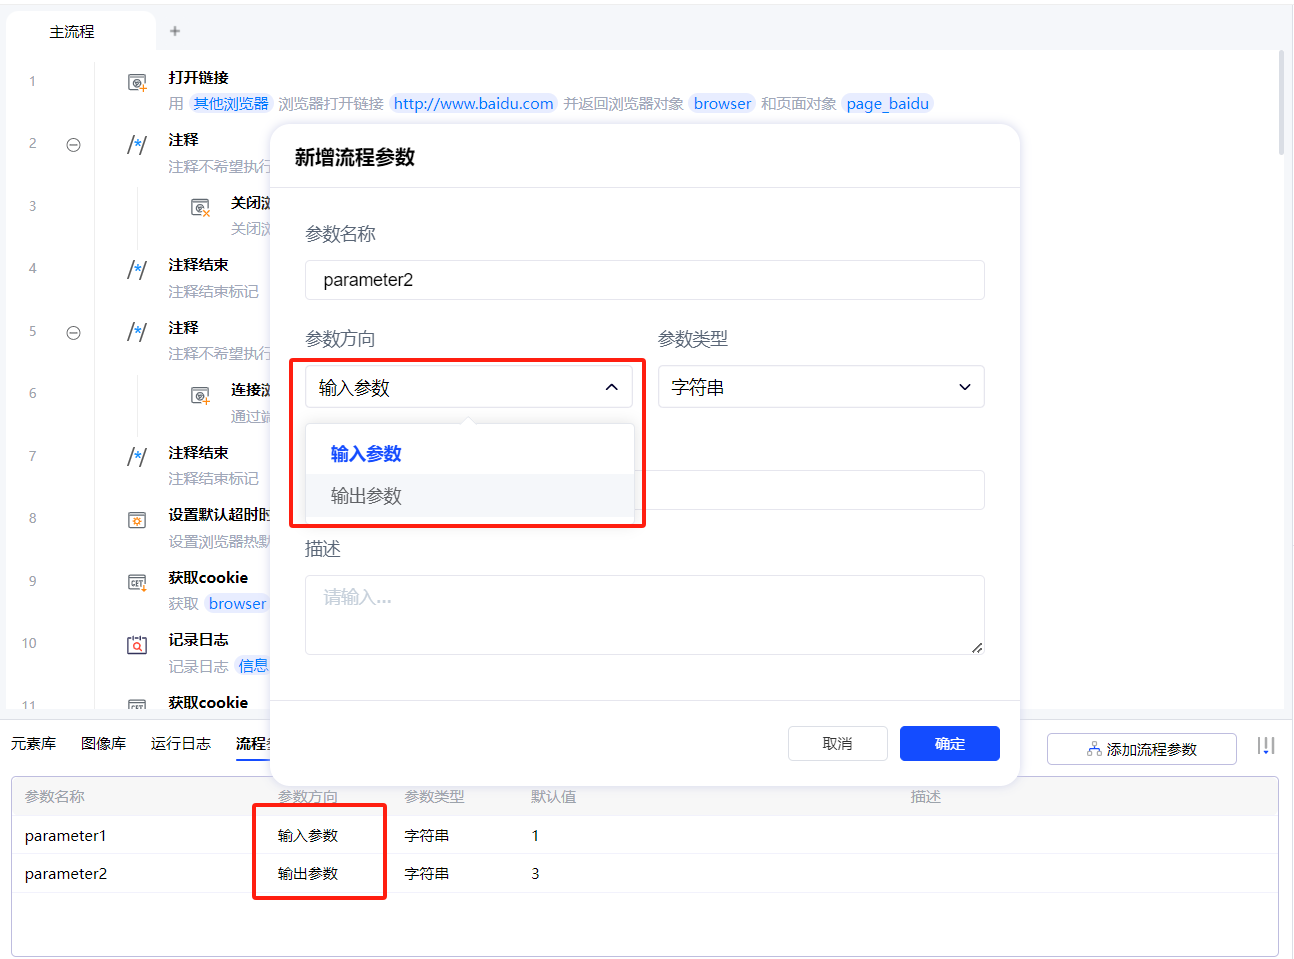Click the open link step icon
This screenshot has height=959, width=1294.
point(137,82)
